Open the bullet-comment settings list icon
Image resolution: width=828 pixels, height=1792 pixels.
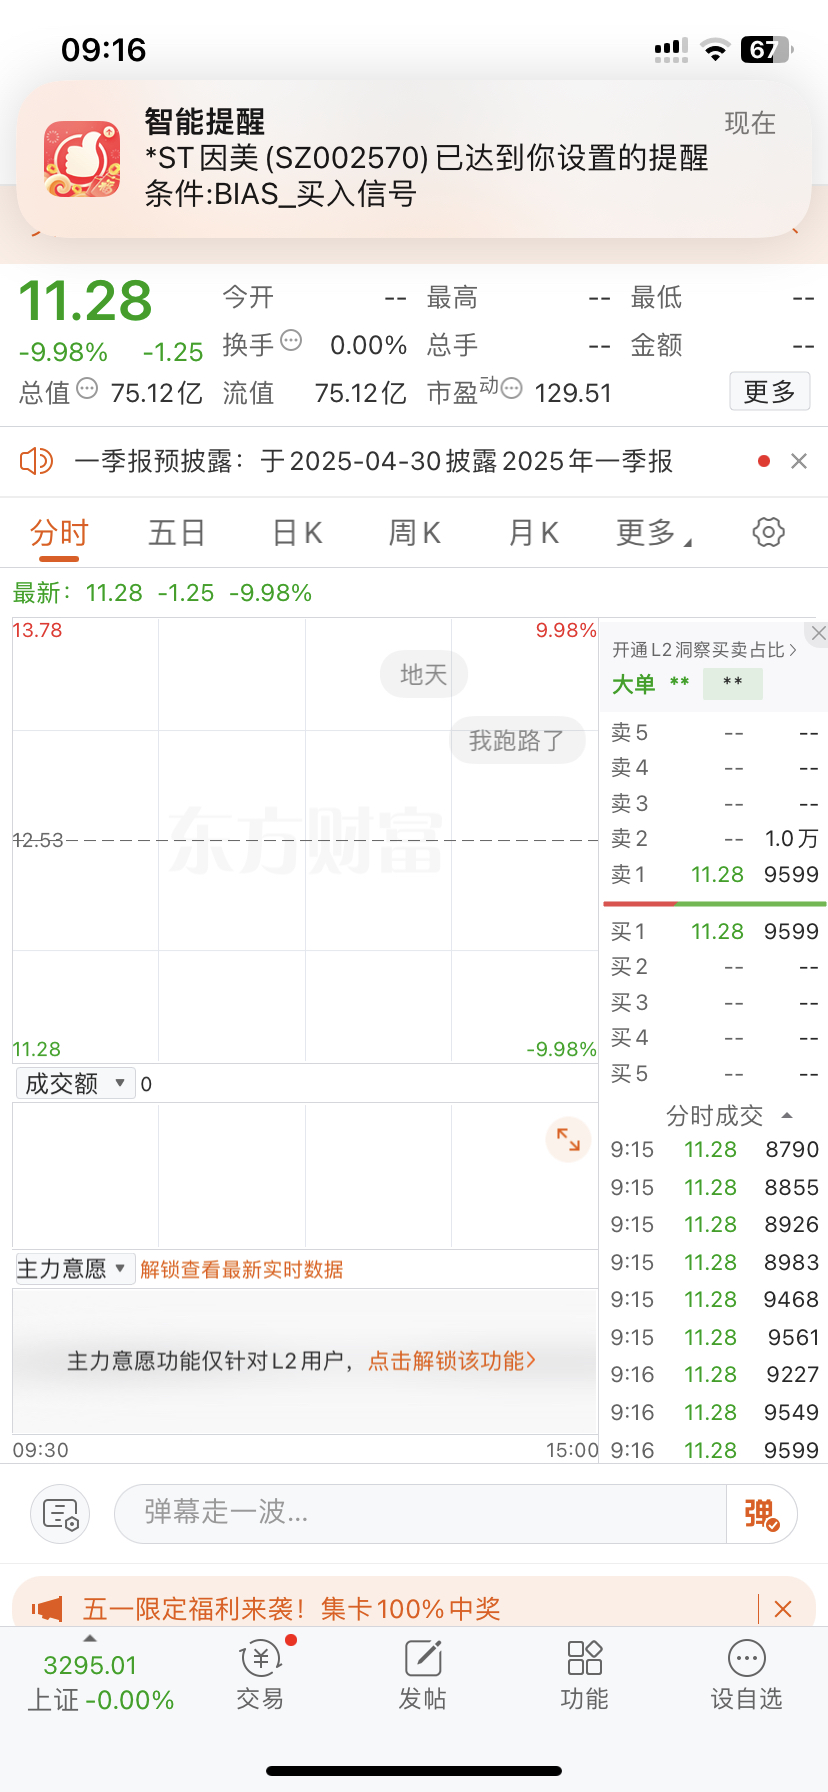(60, 1514)
